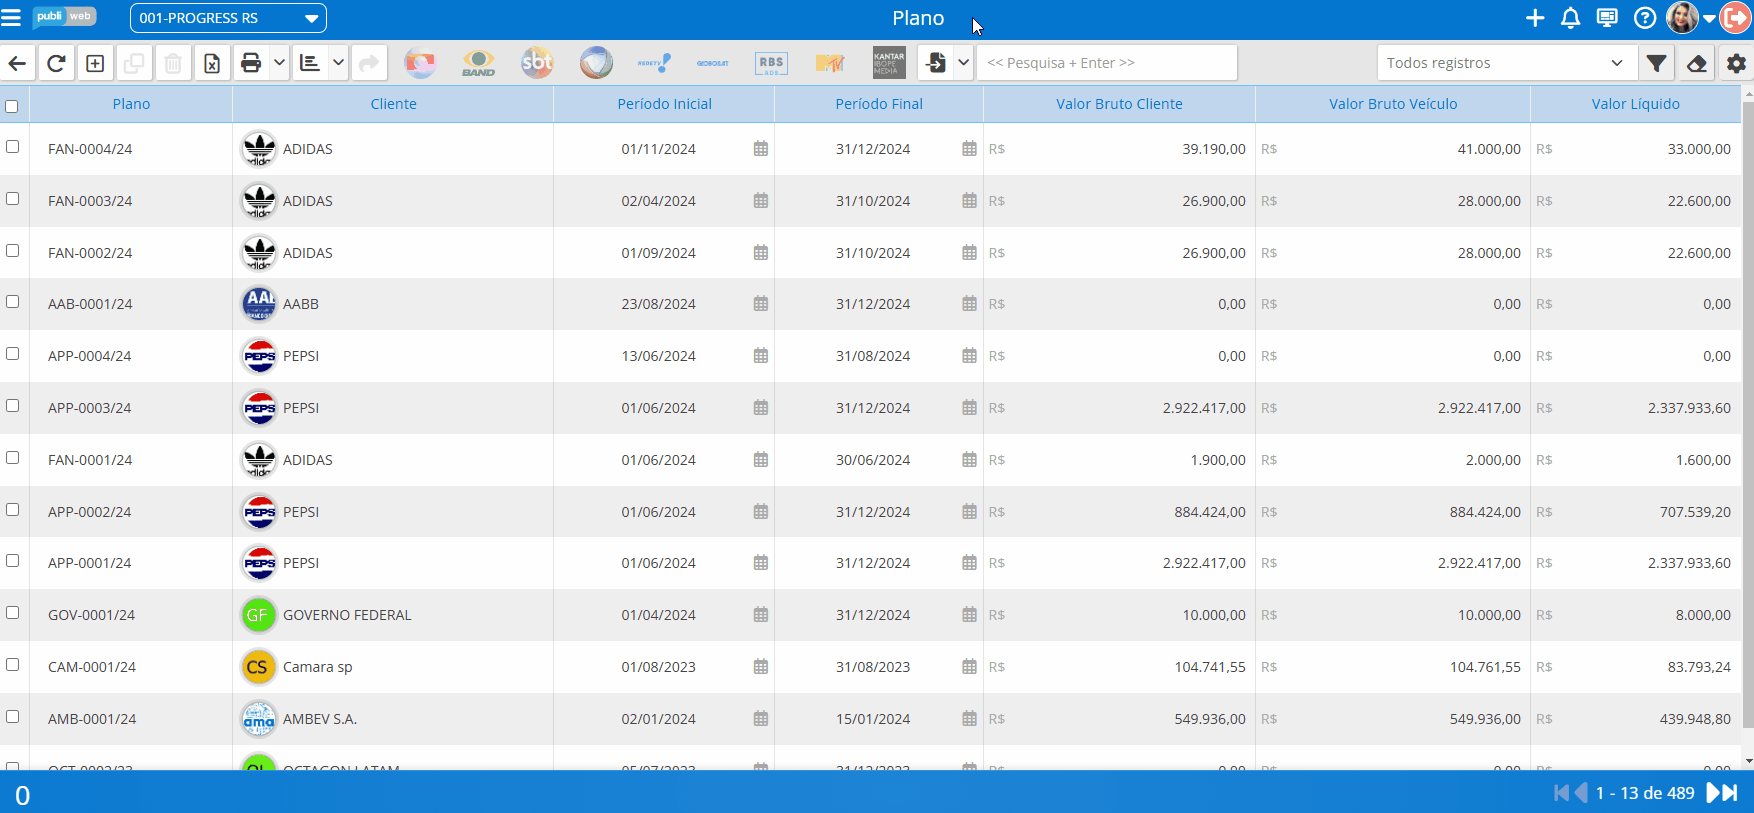Viewport: 1754px width, 813px height.
Task: Open the user avatar profile
Action: pyautogui.click(x=1683, y=18)
